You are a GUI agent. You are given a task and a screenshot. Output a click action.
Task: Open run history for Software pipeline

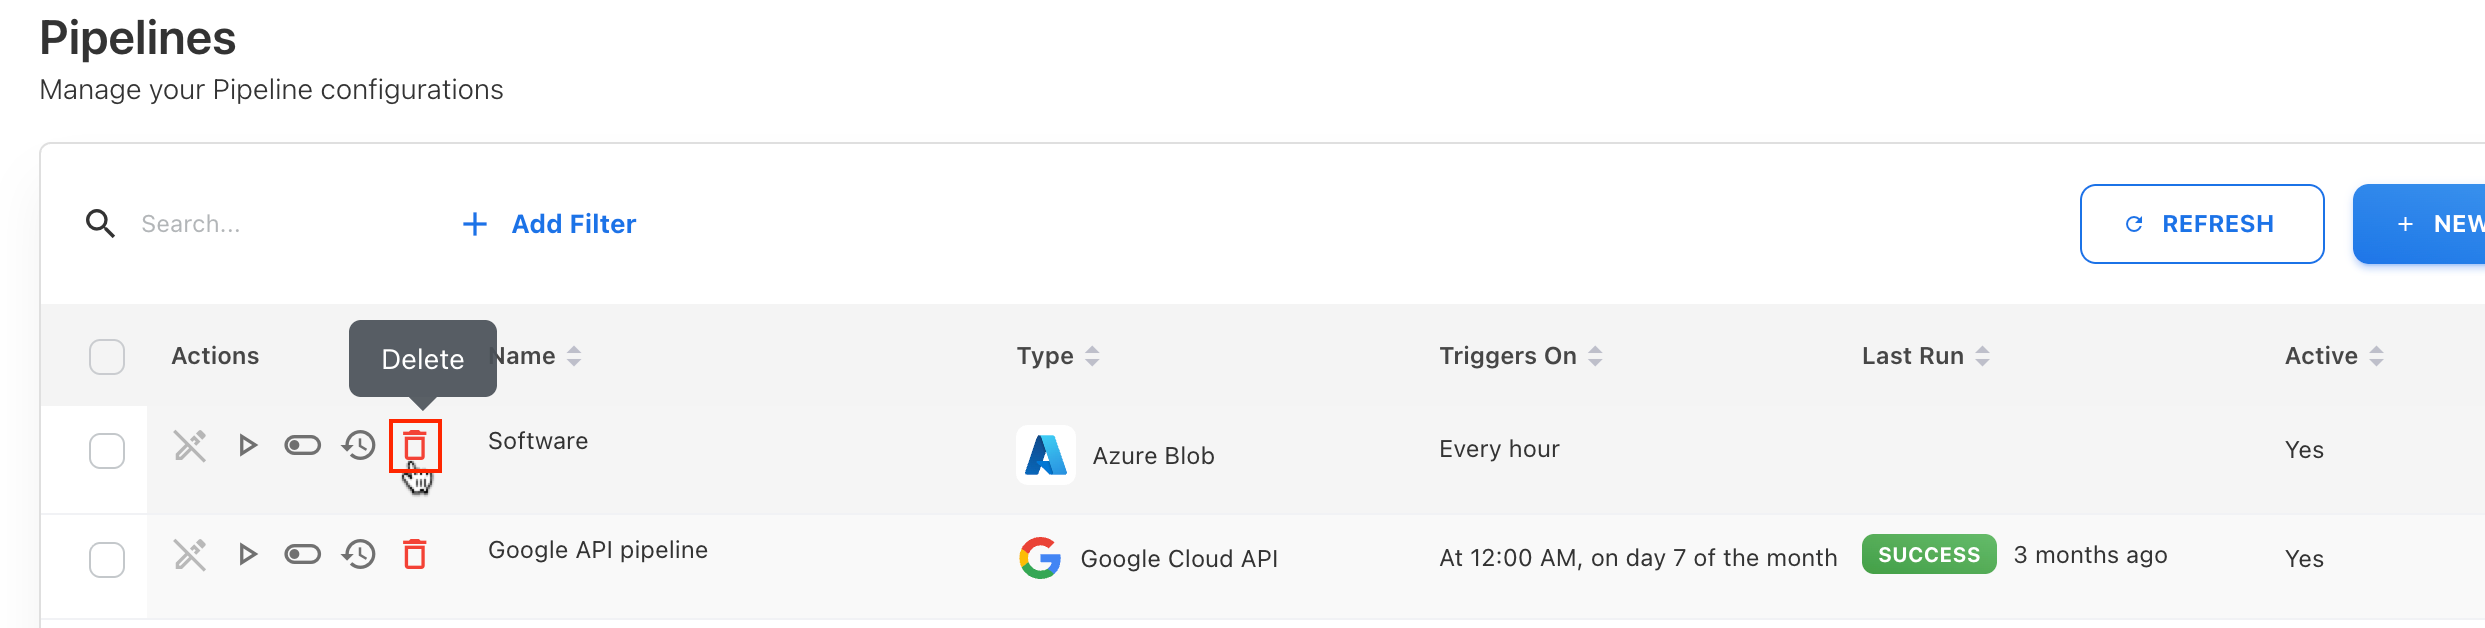(359, 445)
